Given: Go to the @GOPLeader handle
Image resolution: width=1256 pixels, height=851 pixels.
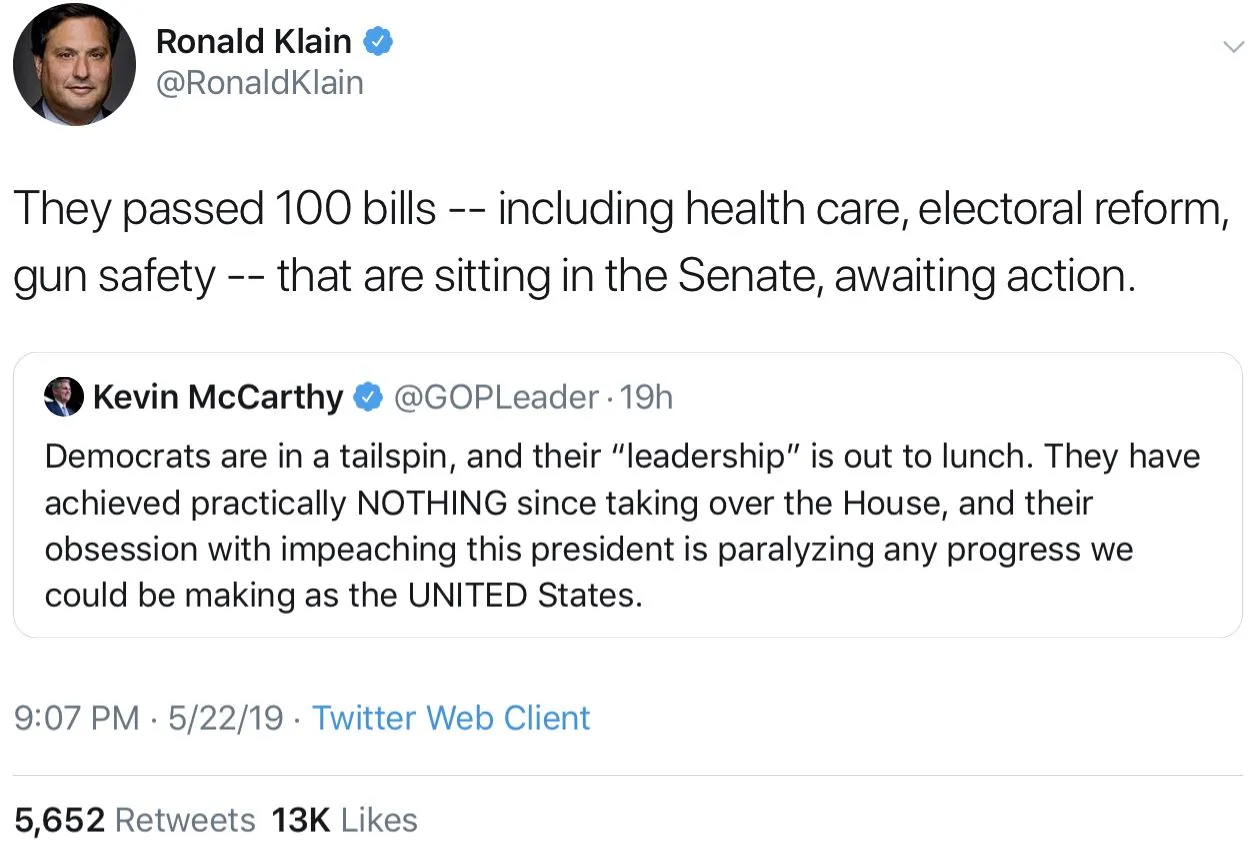Looking at the screenshot, I should [x=497, y=398].
